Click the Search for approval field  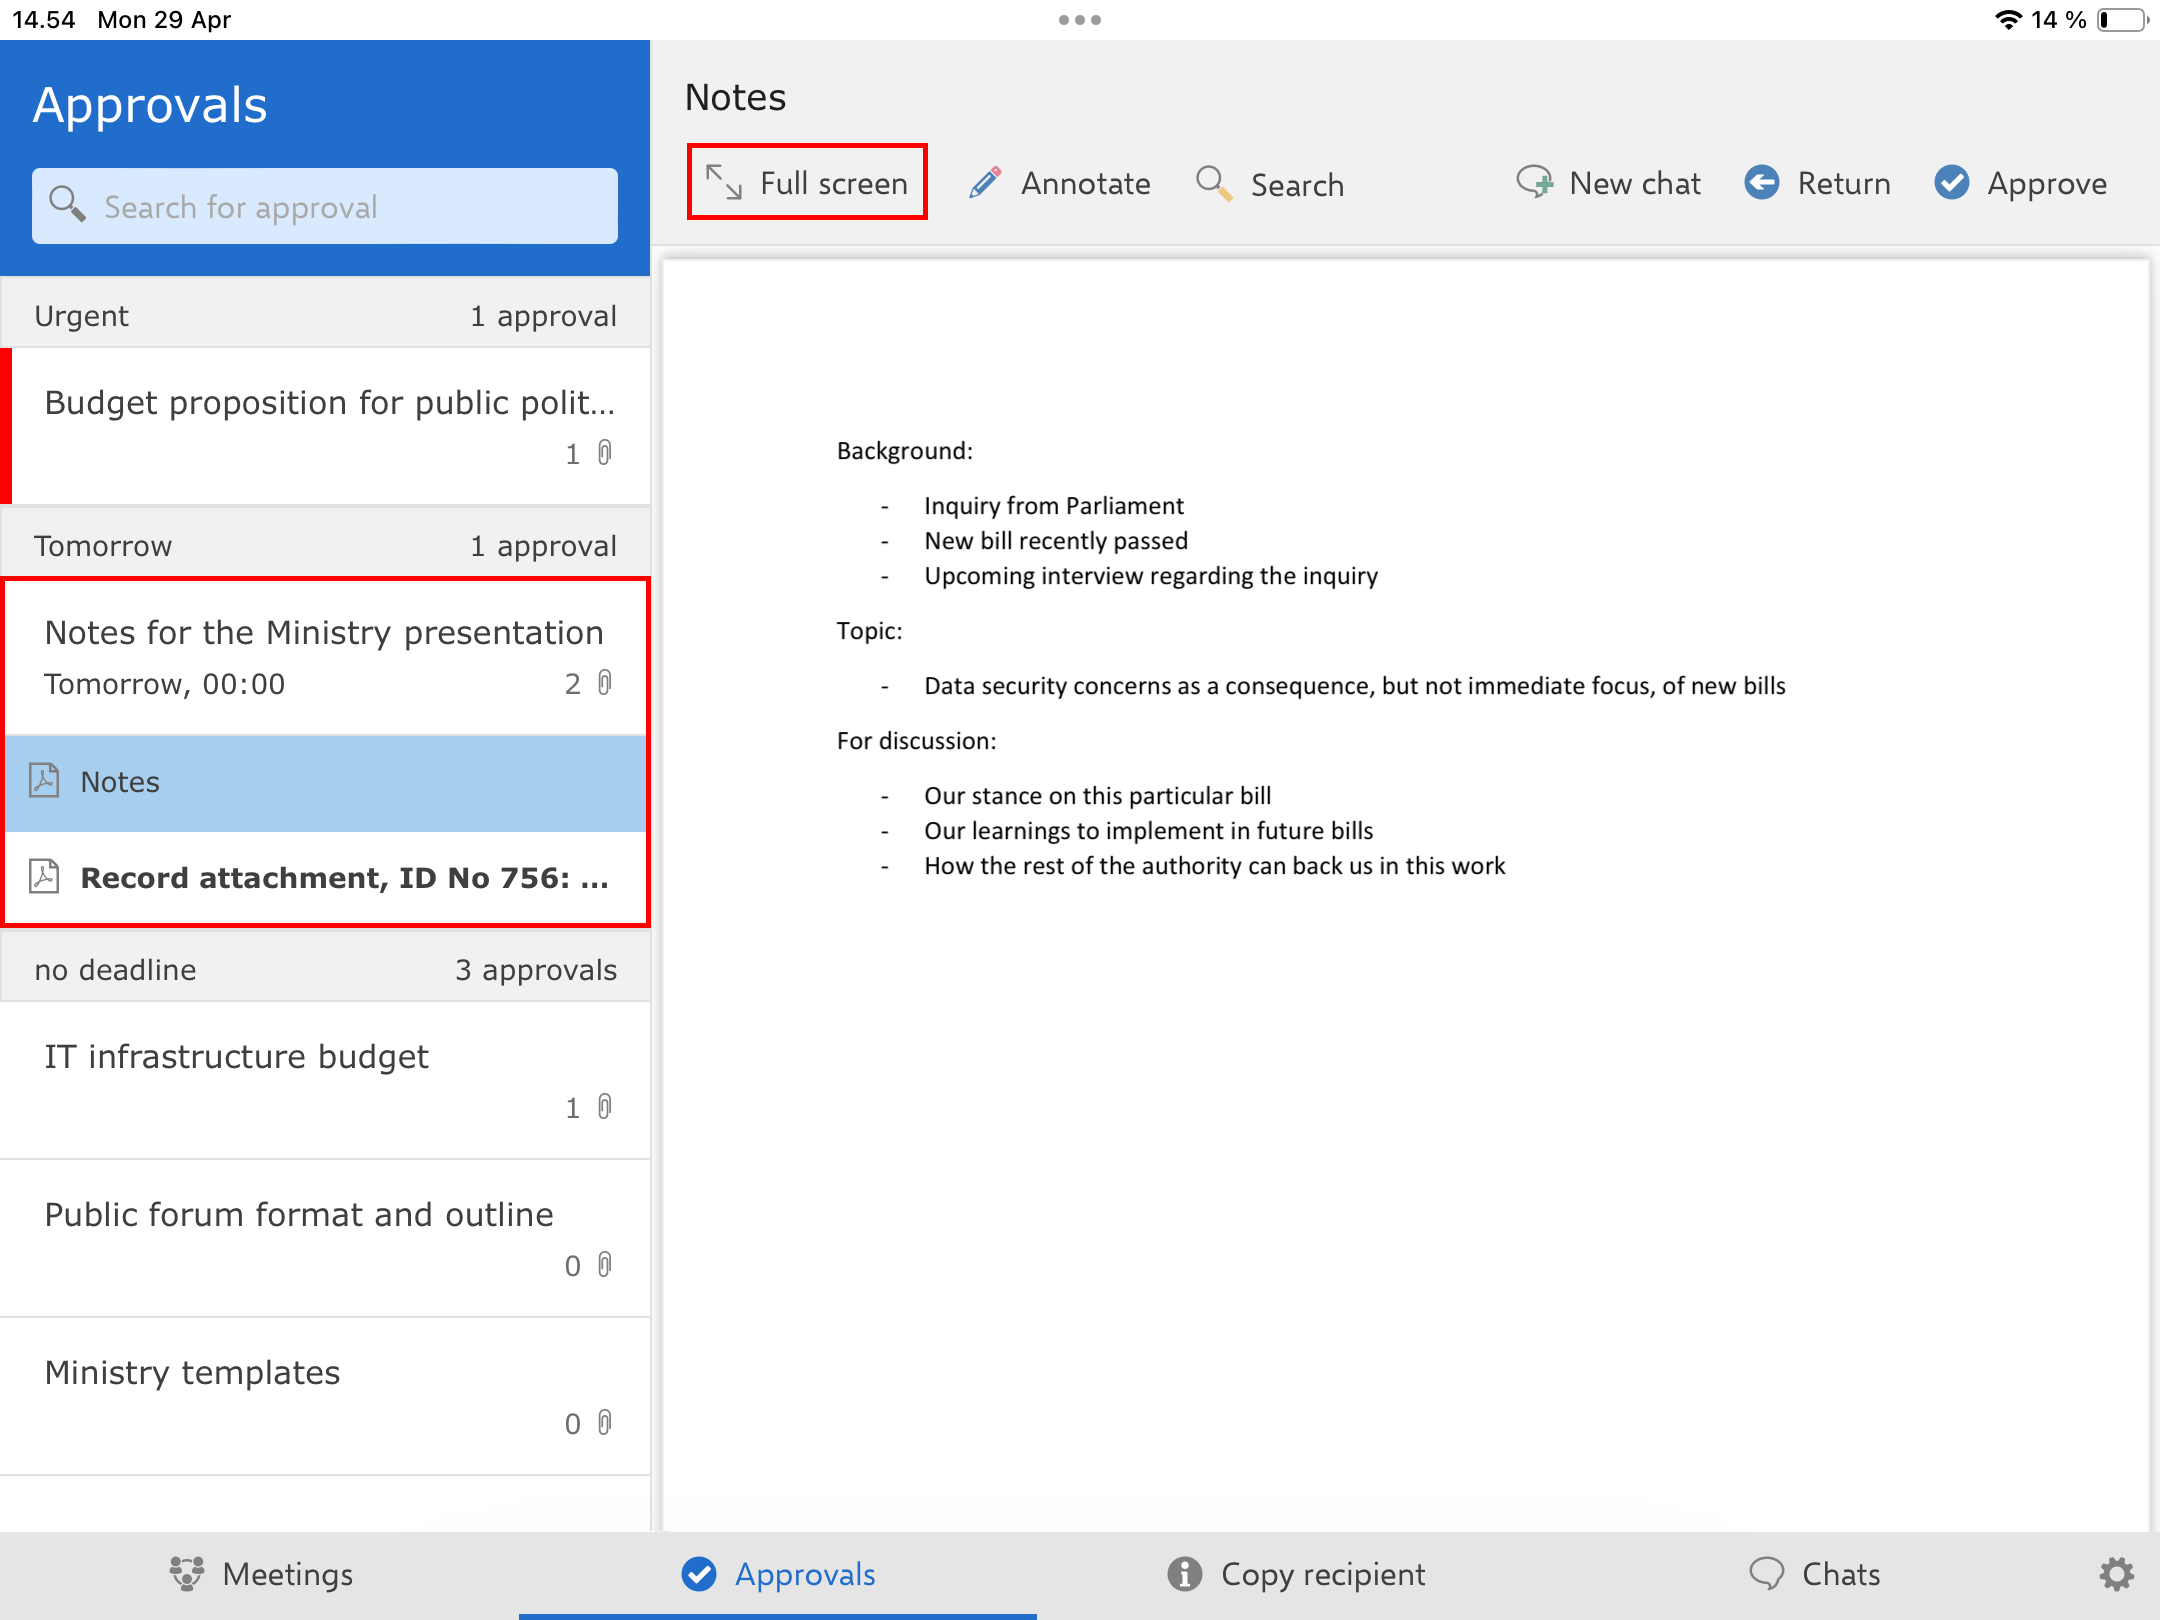coord(325,207)
